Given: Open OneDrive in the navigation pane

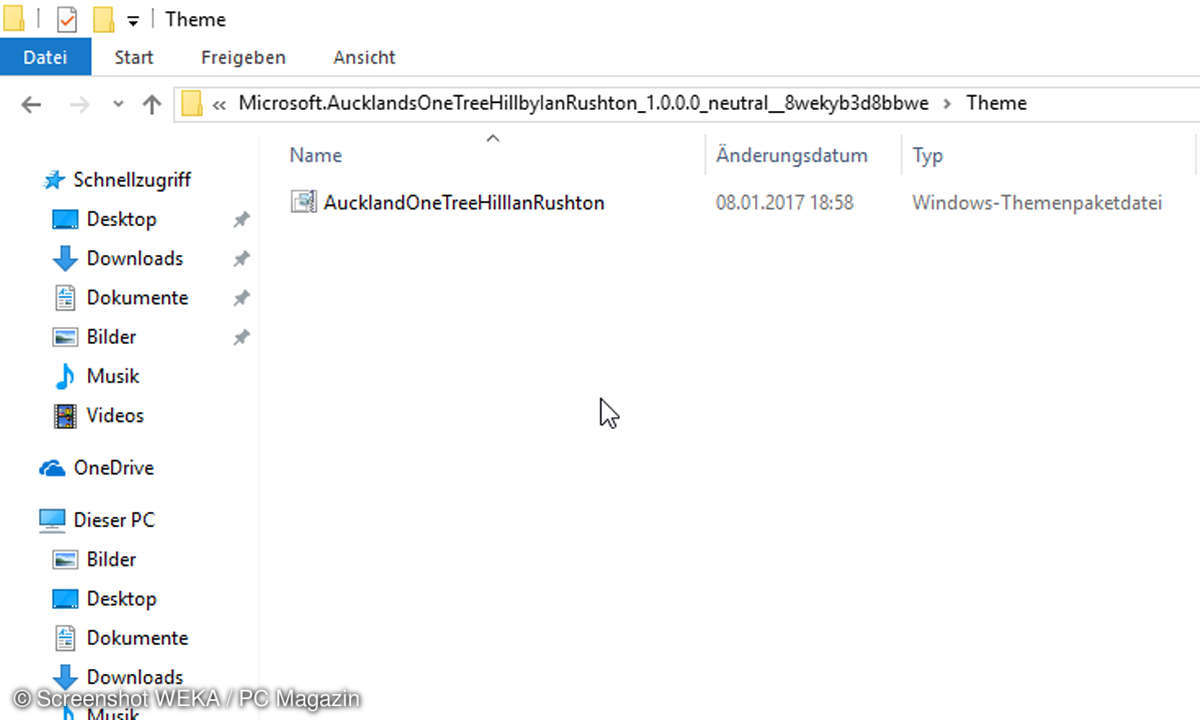Looking at the screenshot, I should pos(113,467).
